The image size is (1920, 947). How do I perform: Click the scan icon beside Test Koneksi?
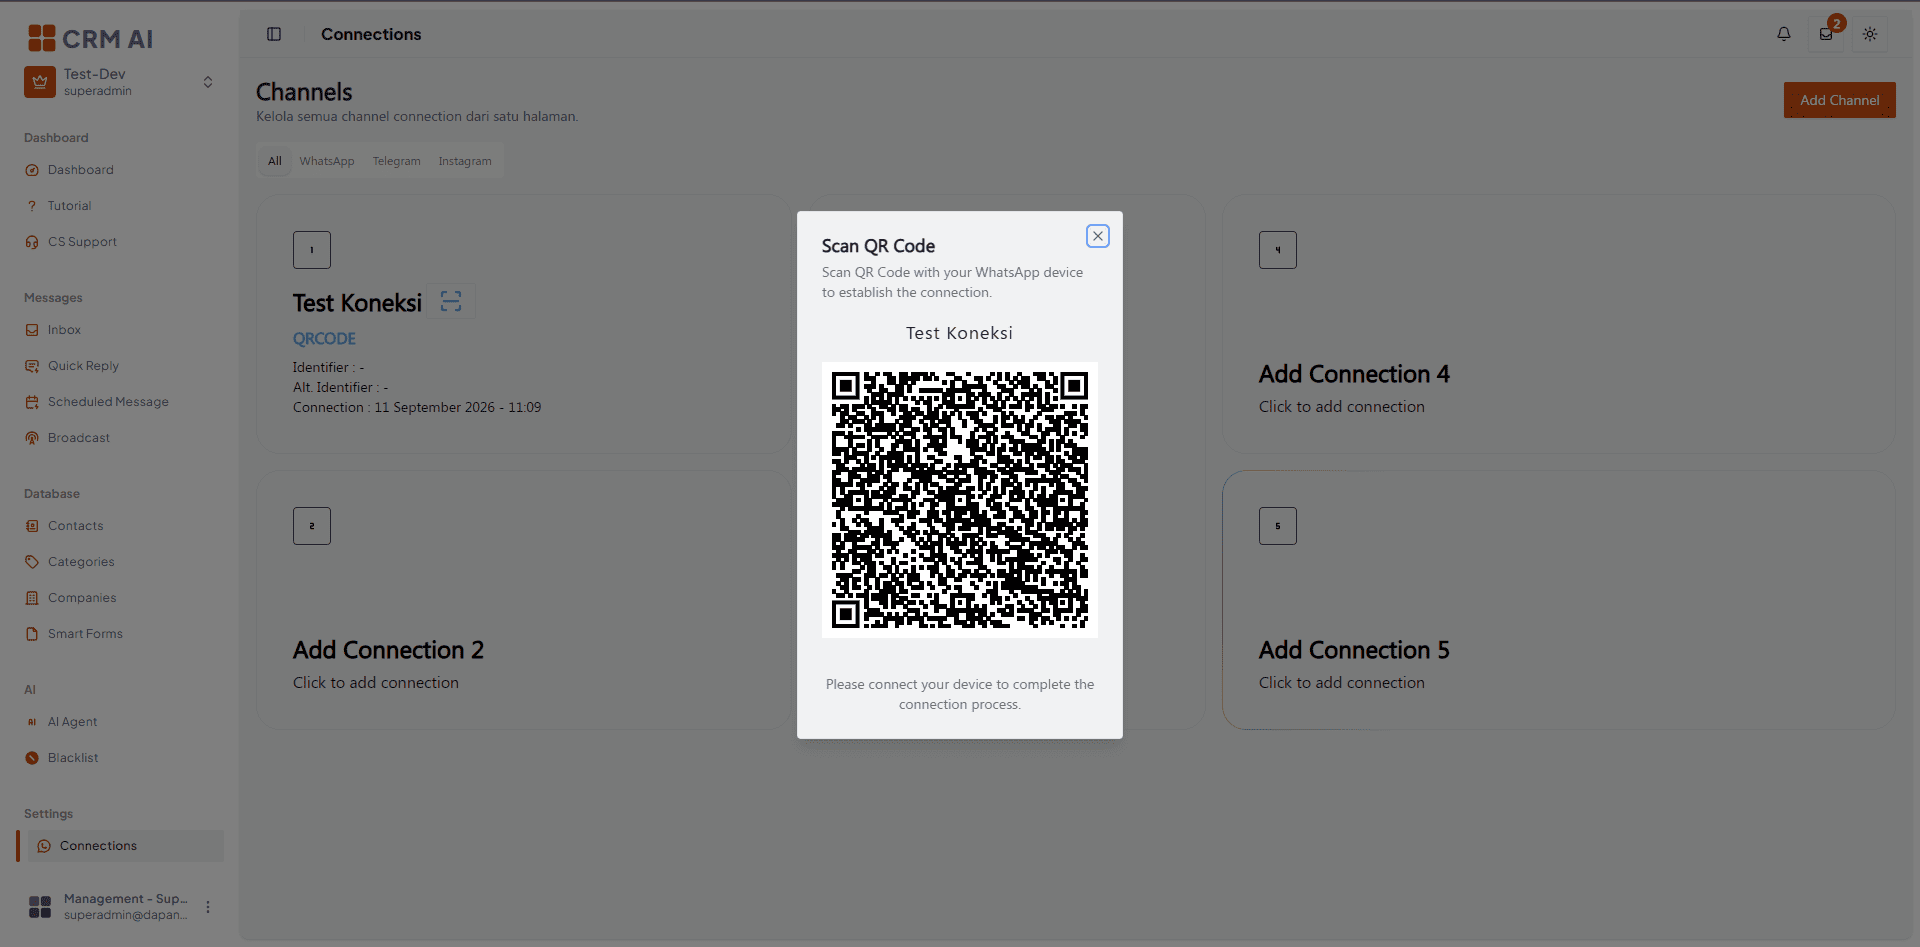tap(451, 301)
